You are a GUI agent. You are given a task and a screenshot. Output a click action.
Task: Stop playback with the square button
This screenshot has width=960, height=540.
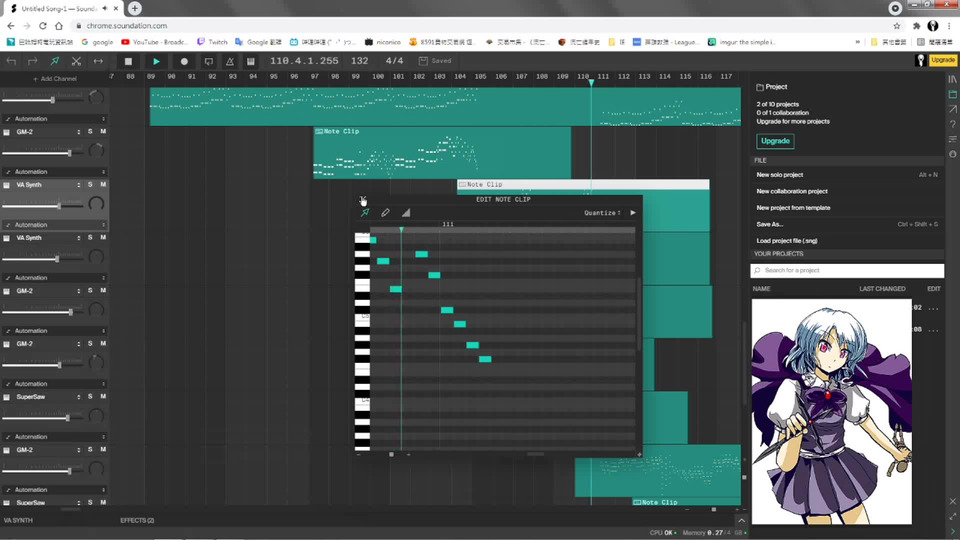click(x=128, y=61)
